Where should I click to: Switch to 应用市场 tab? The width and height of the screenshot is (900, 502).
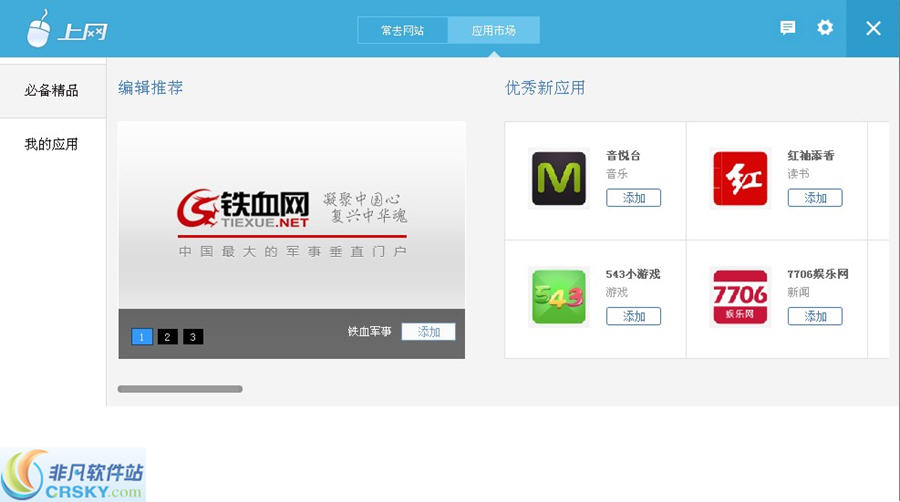[x=494, y=30]
